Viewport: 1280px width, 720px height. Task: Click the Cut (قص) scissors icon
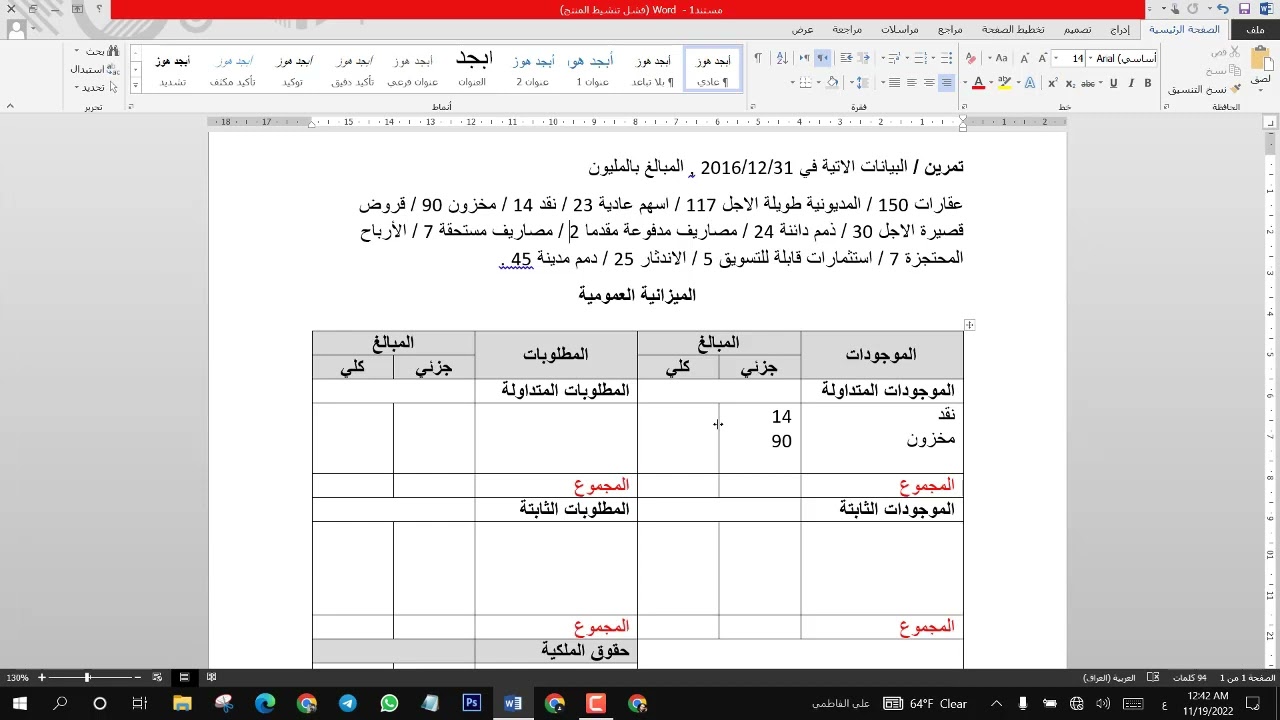(x=1234, y=52)
